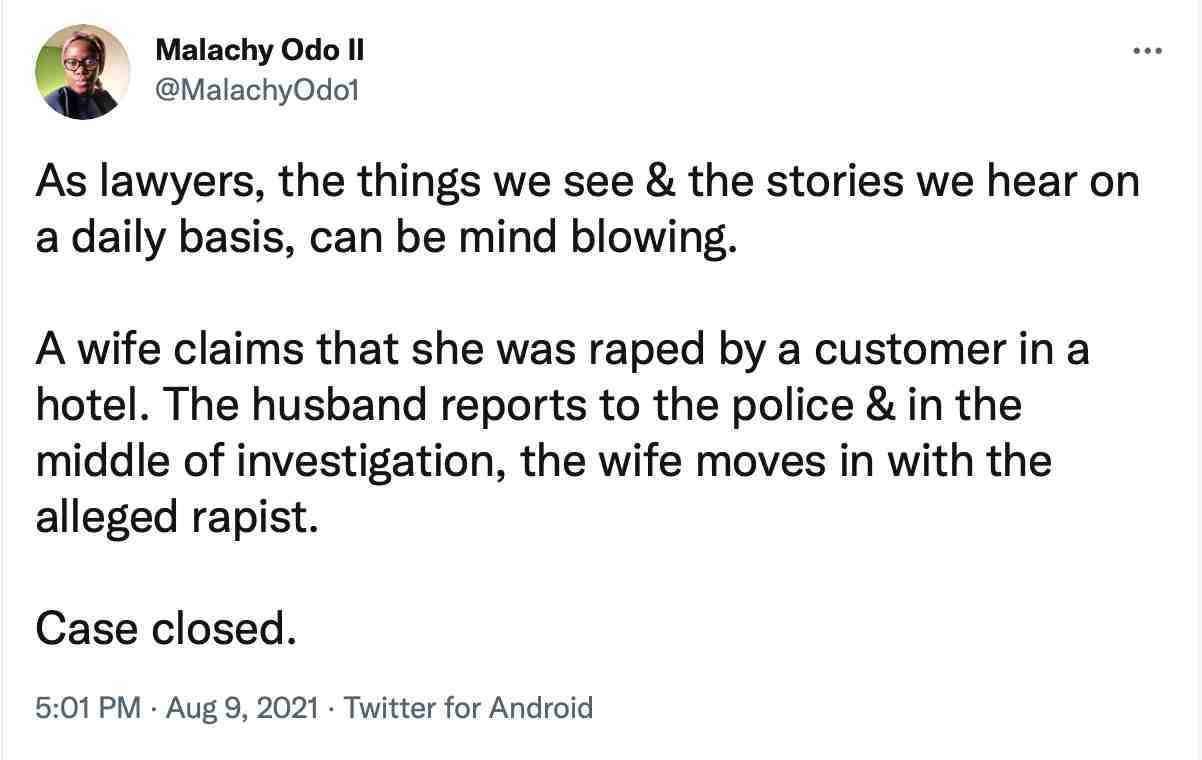Click the line "a daily basis, can be mind blowing."
Viewport: 1202px width, 760px height.
tap(386, 241)
